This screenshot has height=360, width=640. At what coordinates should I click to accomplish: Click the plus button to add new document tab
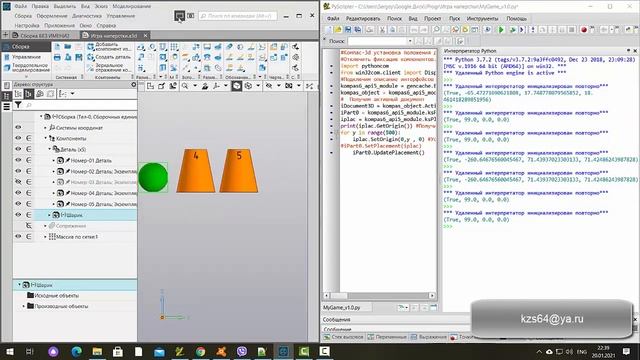(5, 35)
